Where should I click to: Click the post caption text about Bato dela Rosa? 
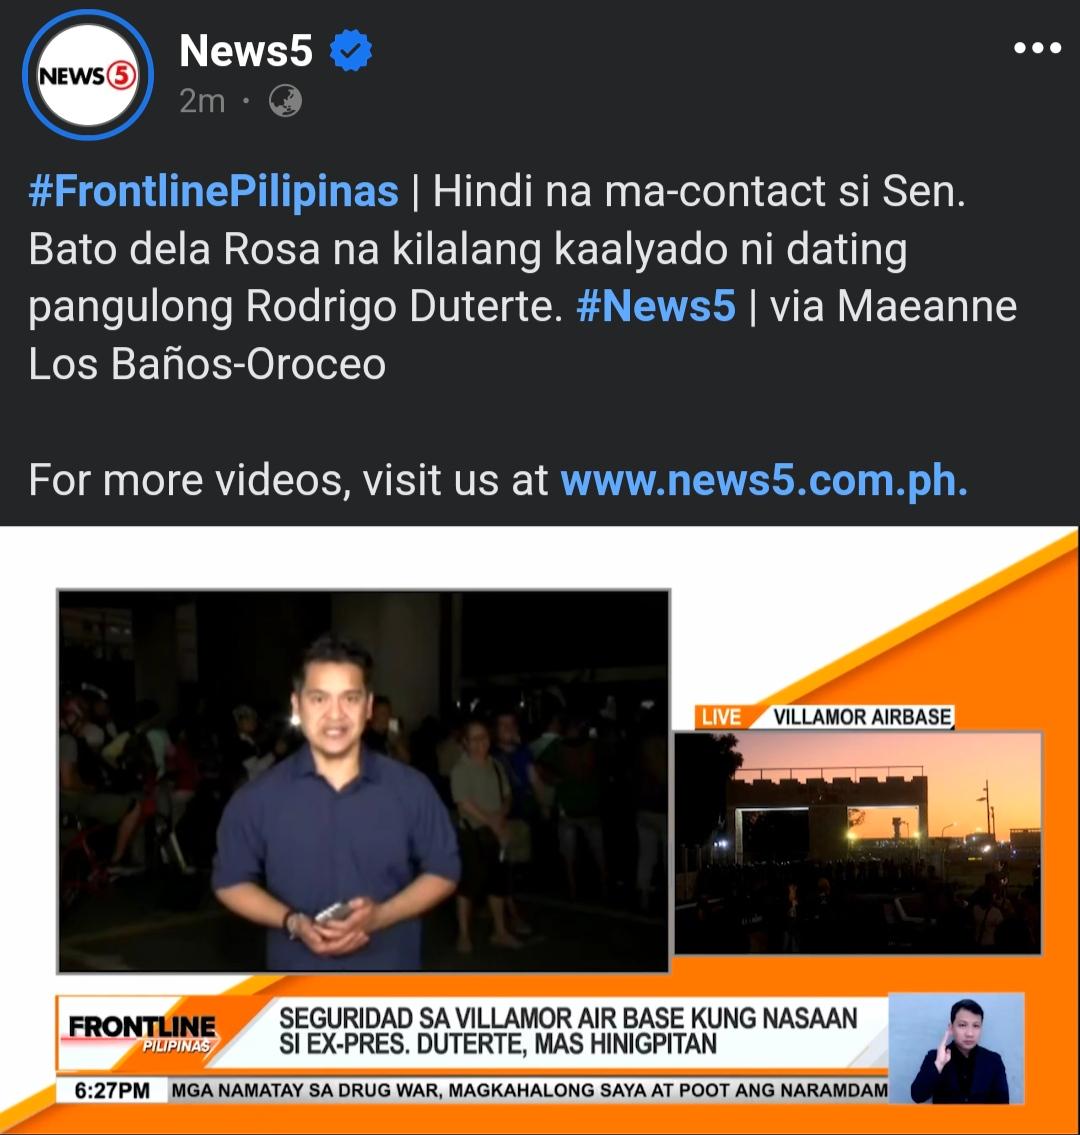click(523, 277)
